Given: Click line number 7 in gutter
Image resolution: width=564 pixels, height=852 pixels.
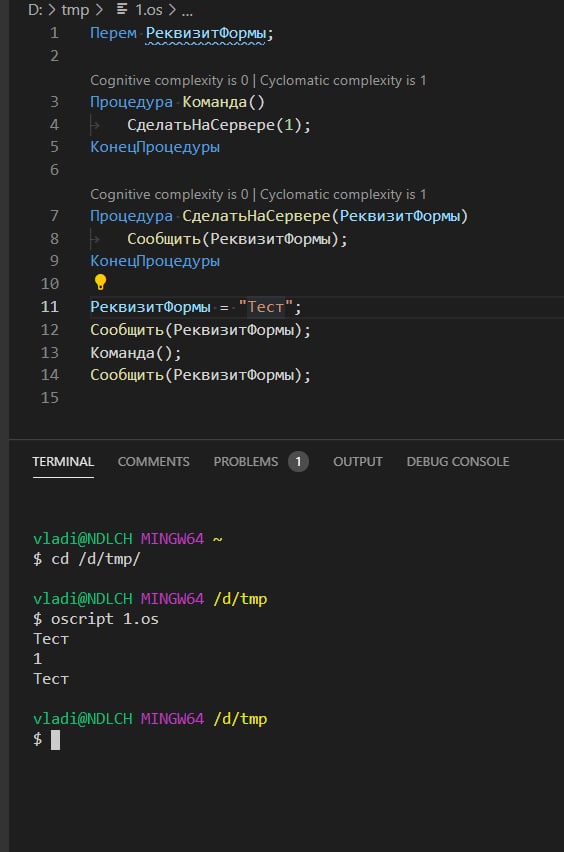Looking at the screenshot, I should click(x=54, y=216).
